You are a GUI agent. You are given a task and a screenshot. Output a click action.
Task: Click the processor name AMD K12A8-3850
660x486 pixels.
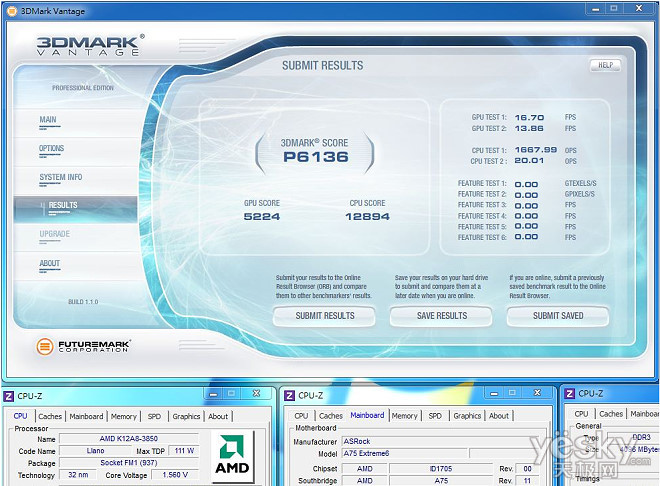tap(129, 438)
